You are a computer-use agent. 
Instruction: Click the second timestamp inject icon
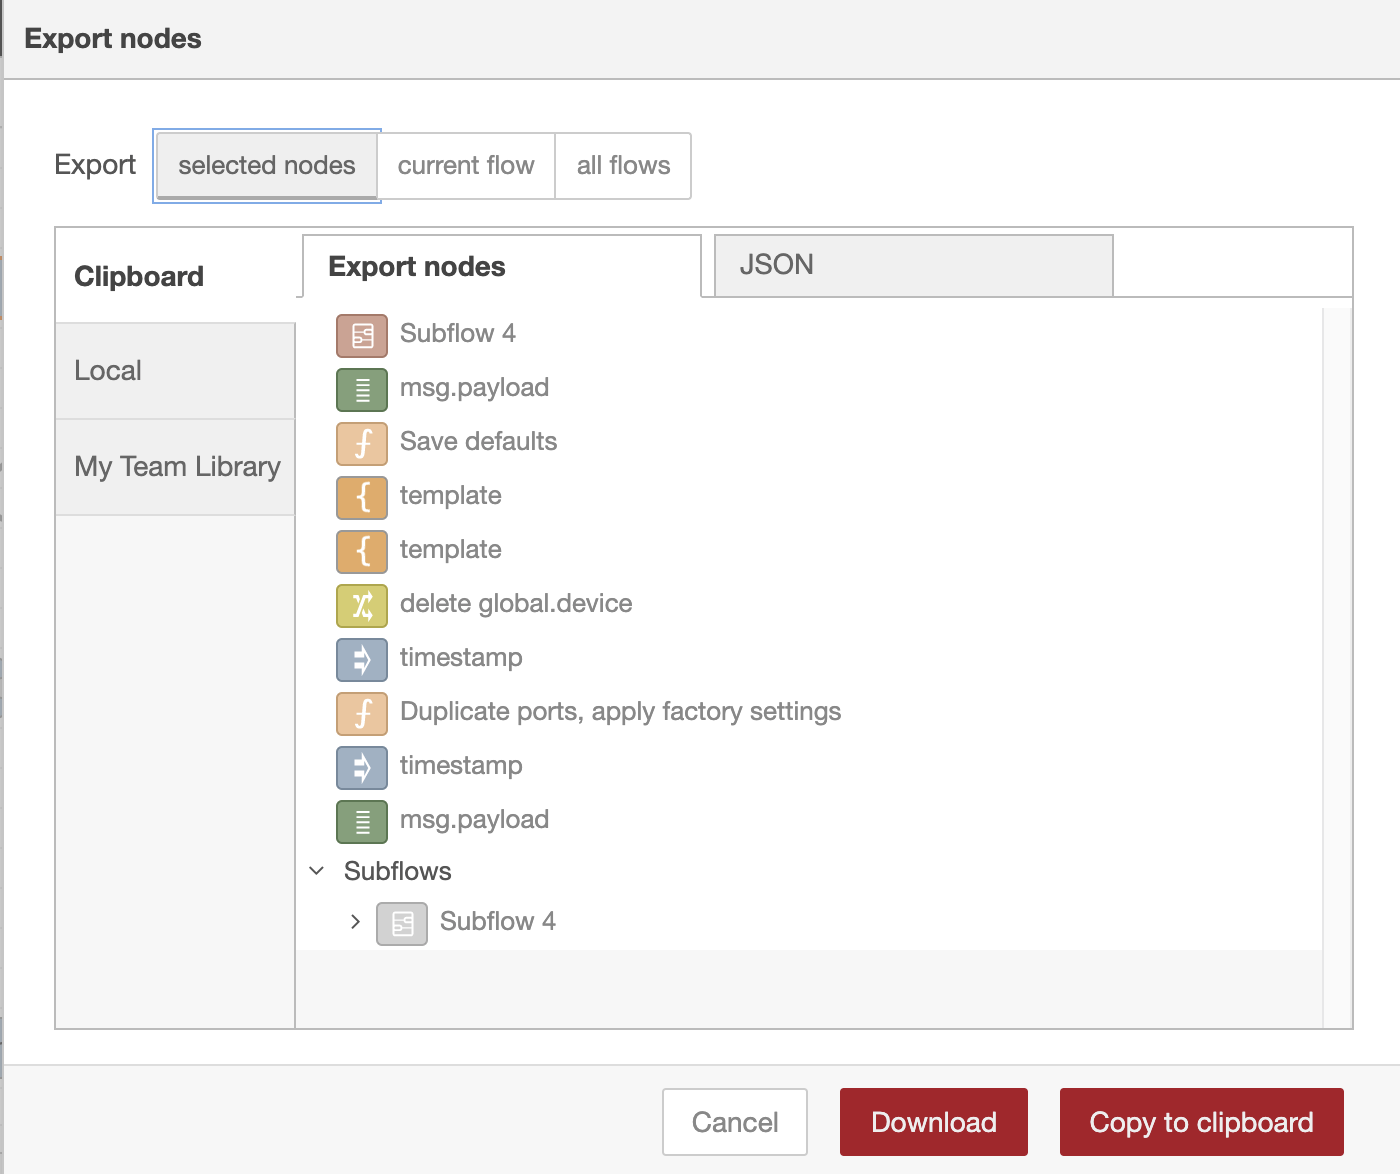[x=362, y=768]
